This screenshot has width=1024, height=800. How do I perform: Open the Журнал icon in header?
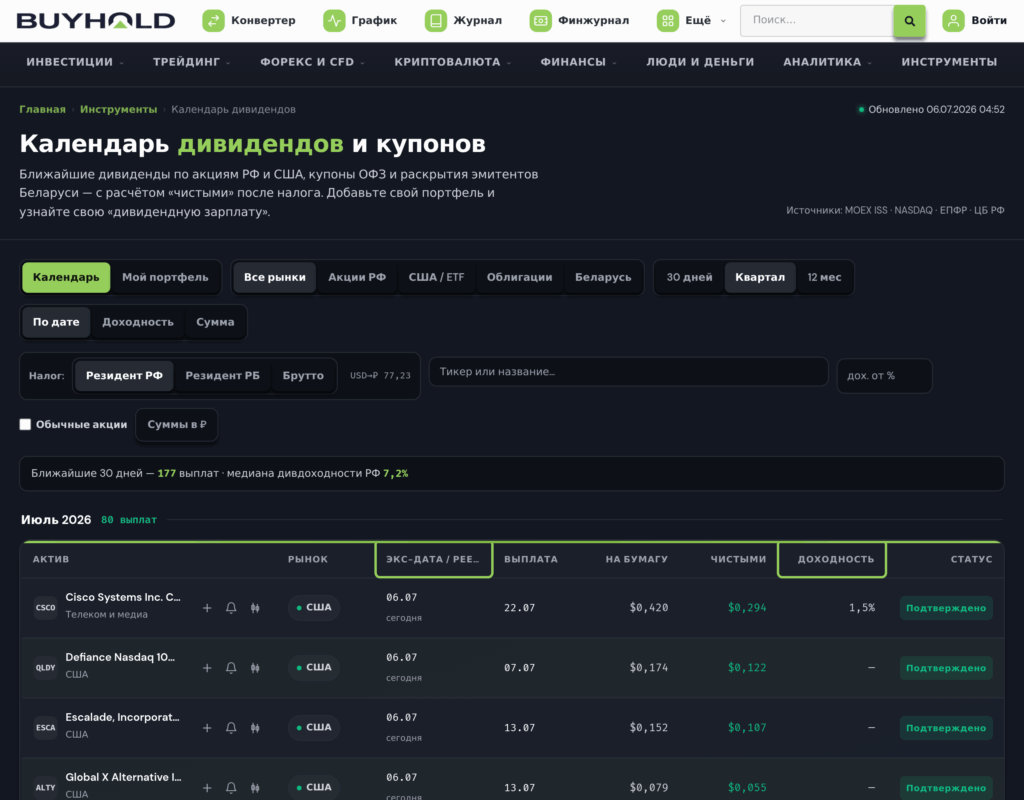436,21
